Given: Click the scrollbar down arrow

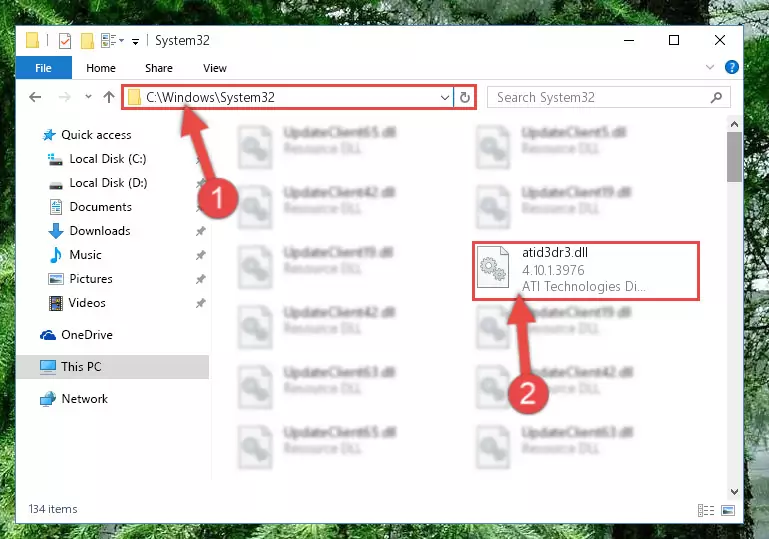Looking at the screenshot, I should point(734,491).
